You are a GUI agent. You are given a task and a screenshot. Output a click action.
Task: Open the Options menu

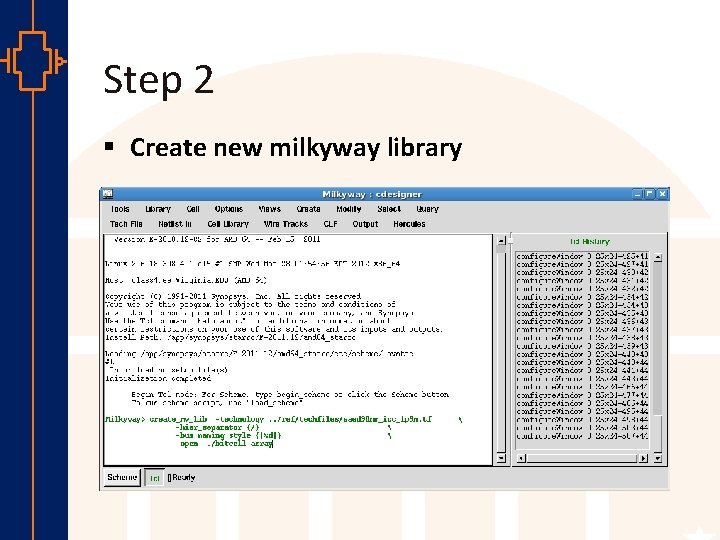click(x=229, y=209)
